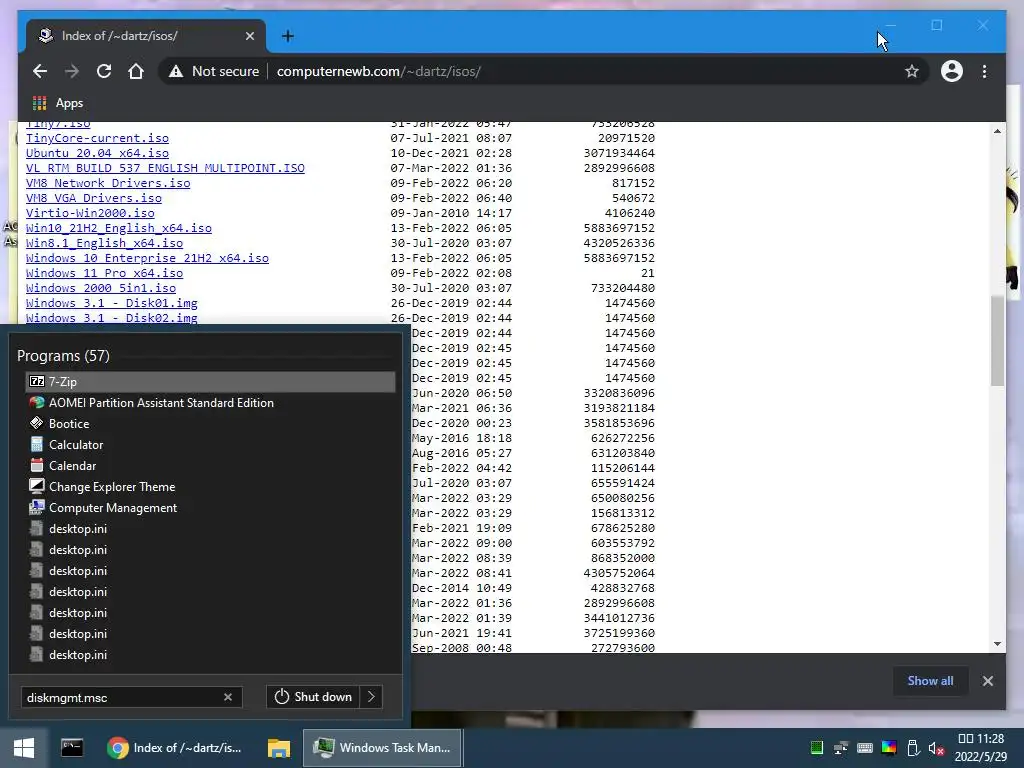Click the page scrollbar up arrow
Viewport: 1024px width, 768px height.
coord(997,131)
